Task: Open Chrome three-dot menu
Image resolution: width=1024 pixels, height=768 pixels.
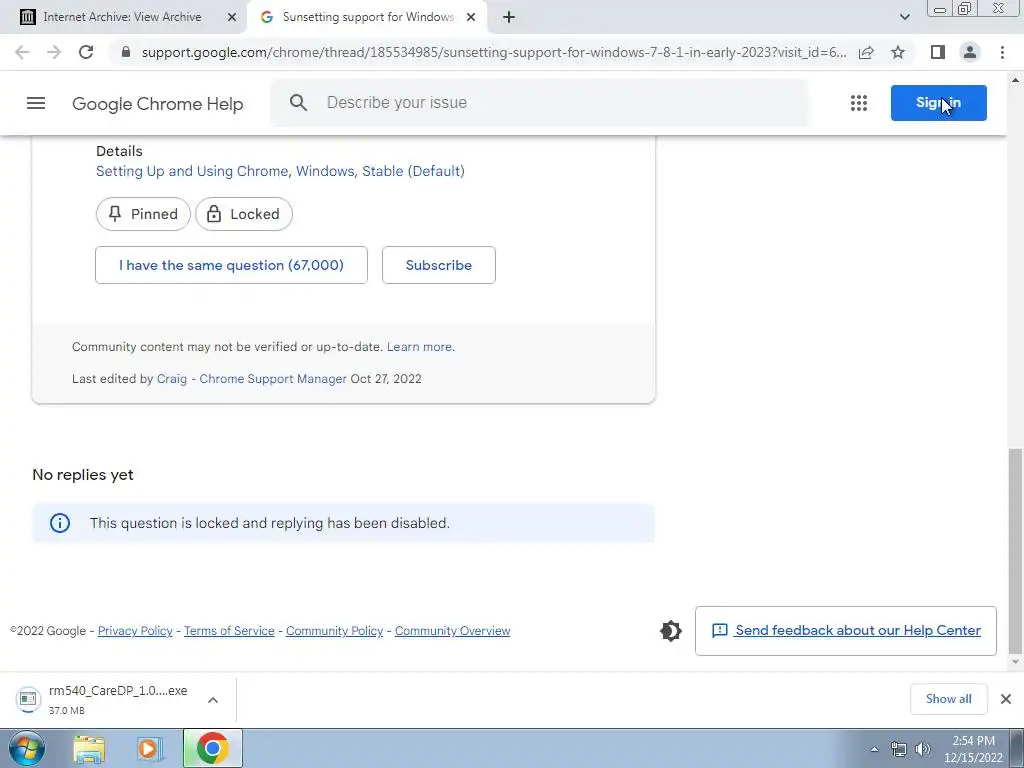Action: coord(1002,52)
